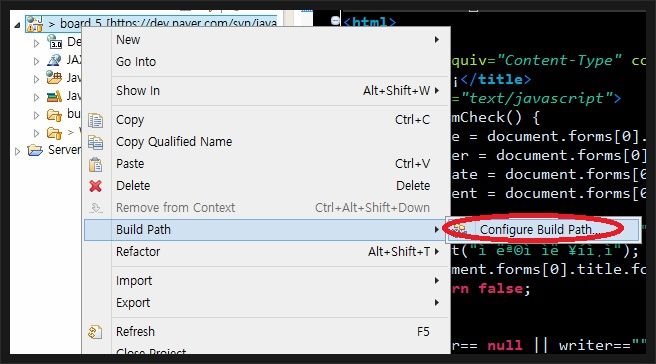This screenshot has height=364, width=656.
Task: Click the </title> closing tag
Action: [x=496, y=79]
